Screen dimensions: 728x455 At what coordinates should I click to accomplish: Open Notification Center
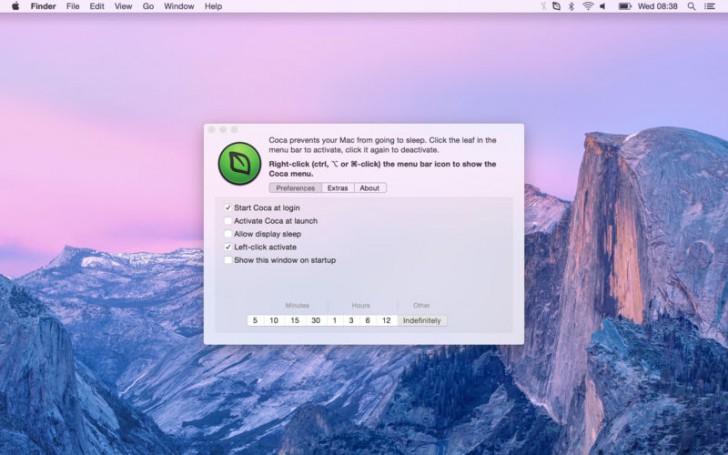(x=709, y=6)
